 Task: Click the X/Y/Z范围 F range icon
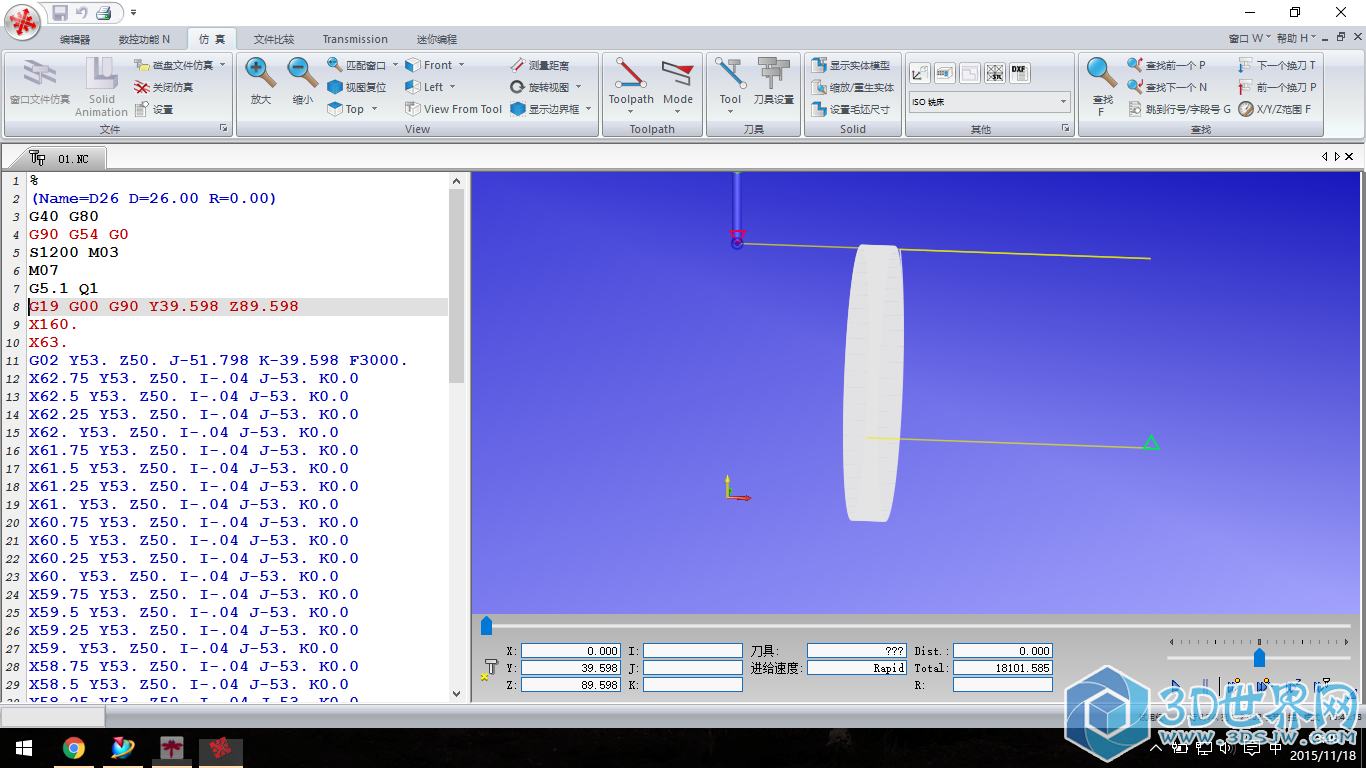(x=1246, y=109)
